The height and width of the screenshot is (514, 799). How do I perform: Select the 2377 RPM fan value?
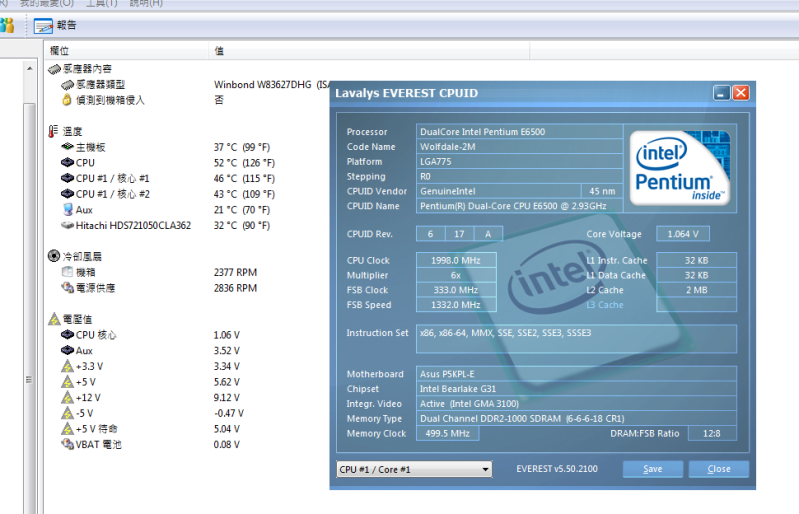235,273
